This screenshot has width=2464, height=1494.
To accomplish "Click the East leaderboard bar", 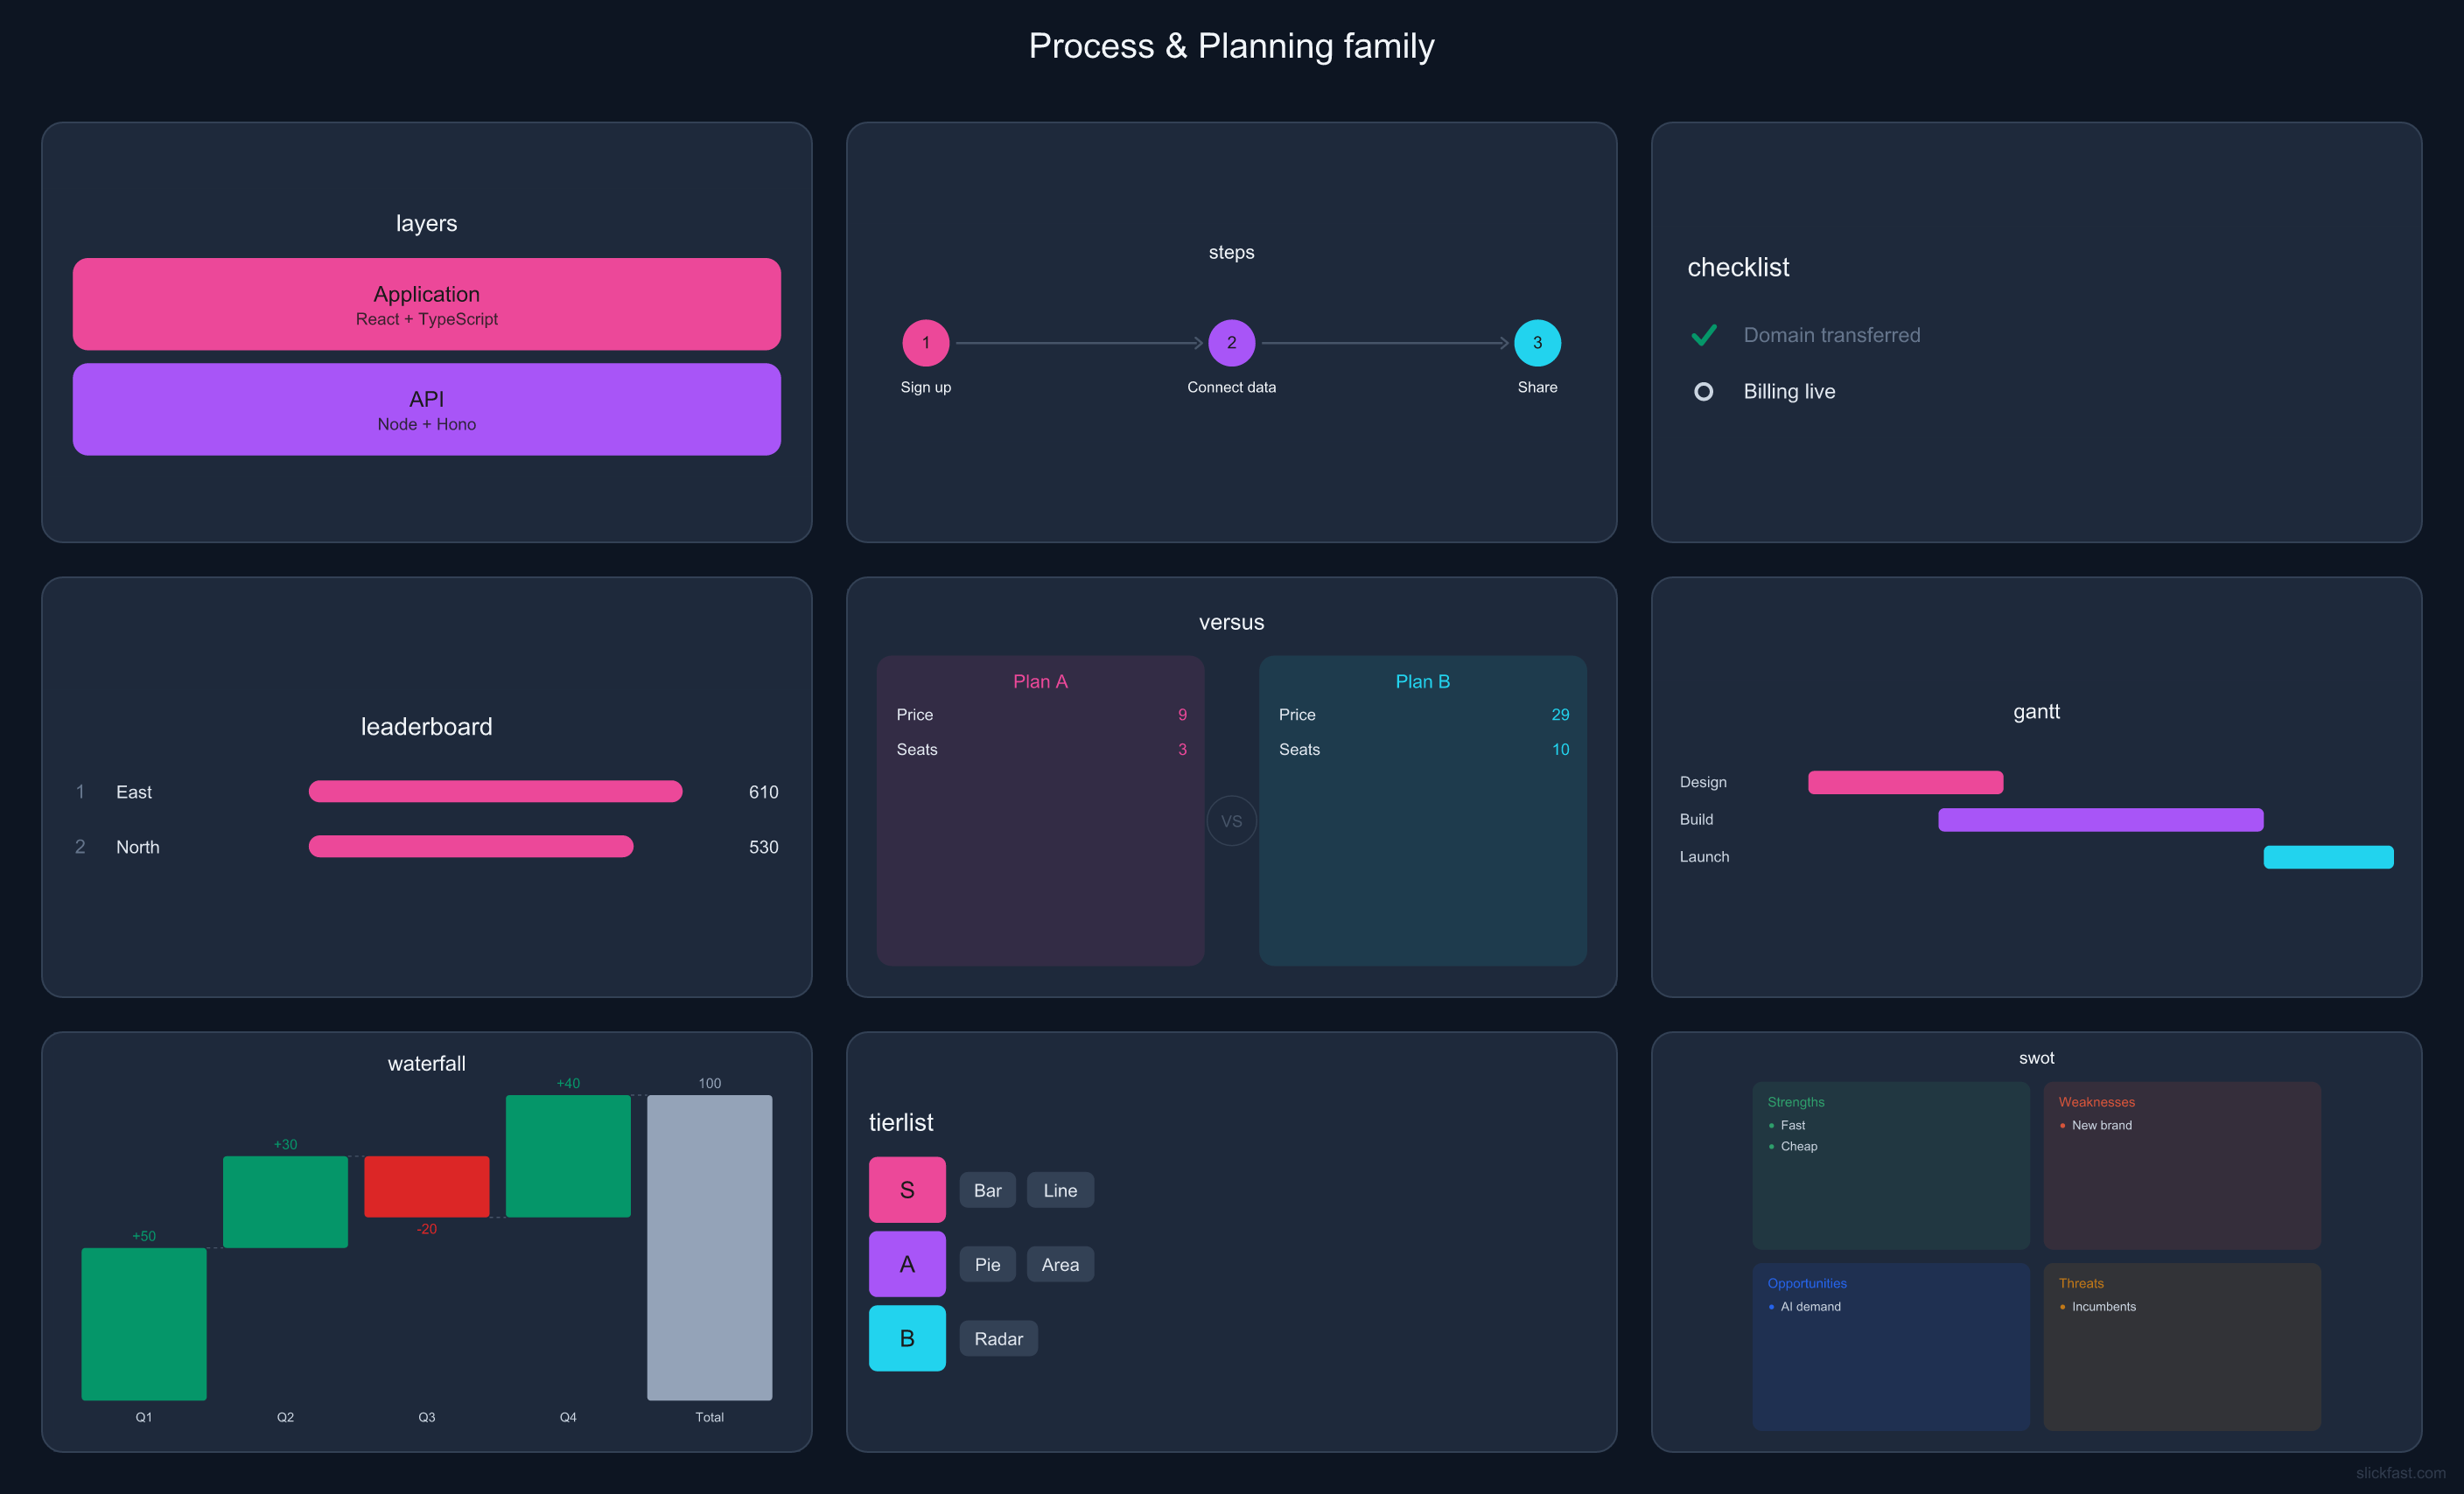I will [495, 791].
